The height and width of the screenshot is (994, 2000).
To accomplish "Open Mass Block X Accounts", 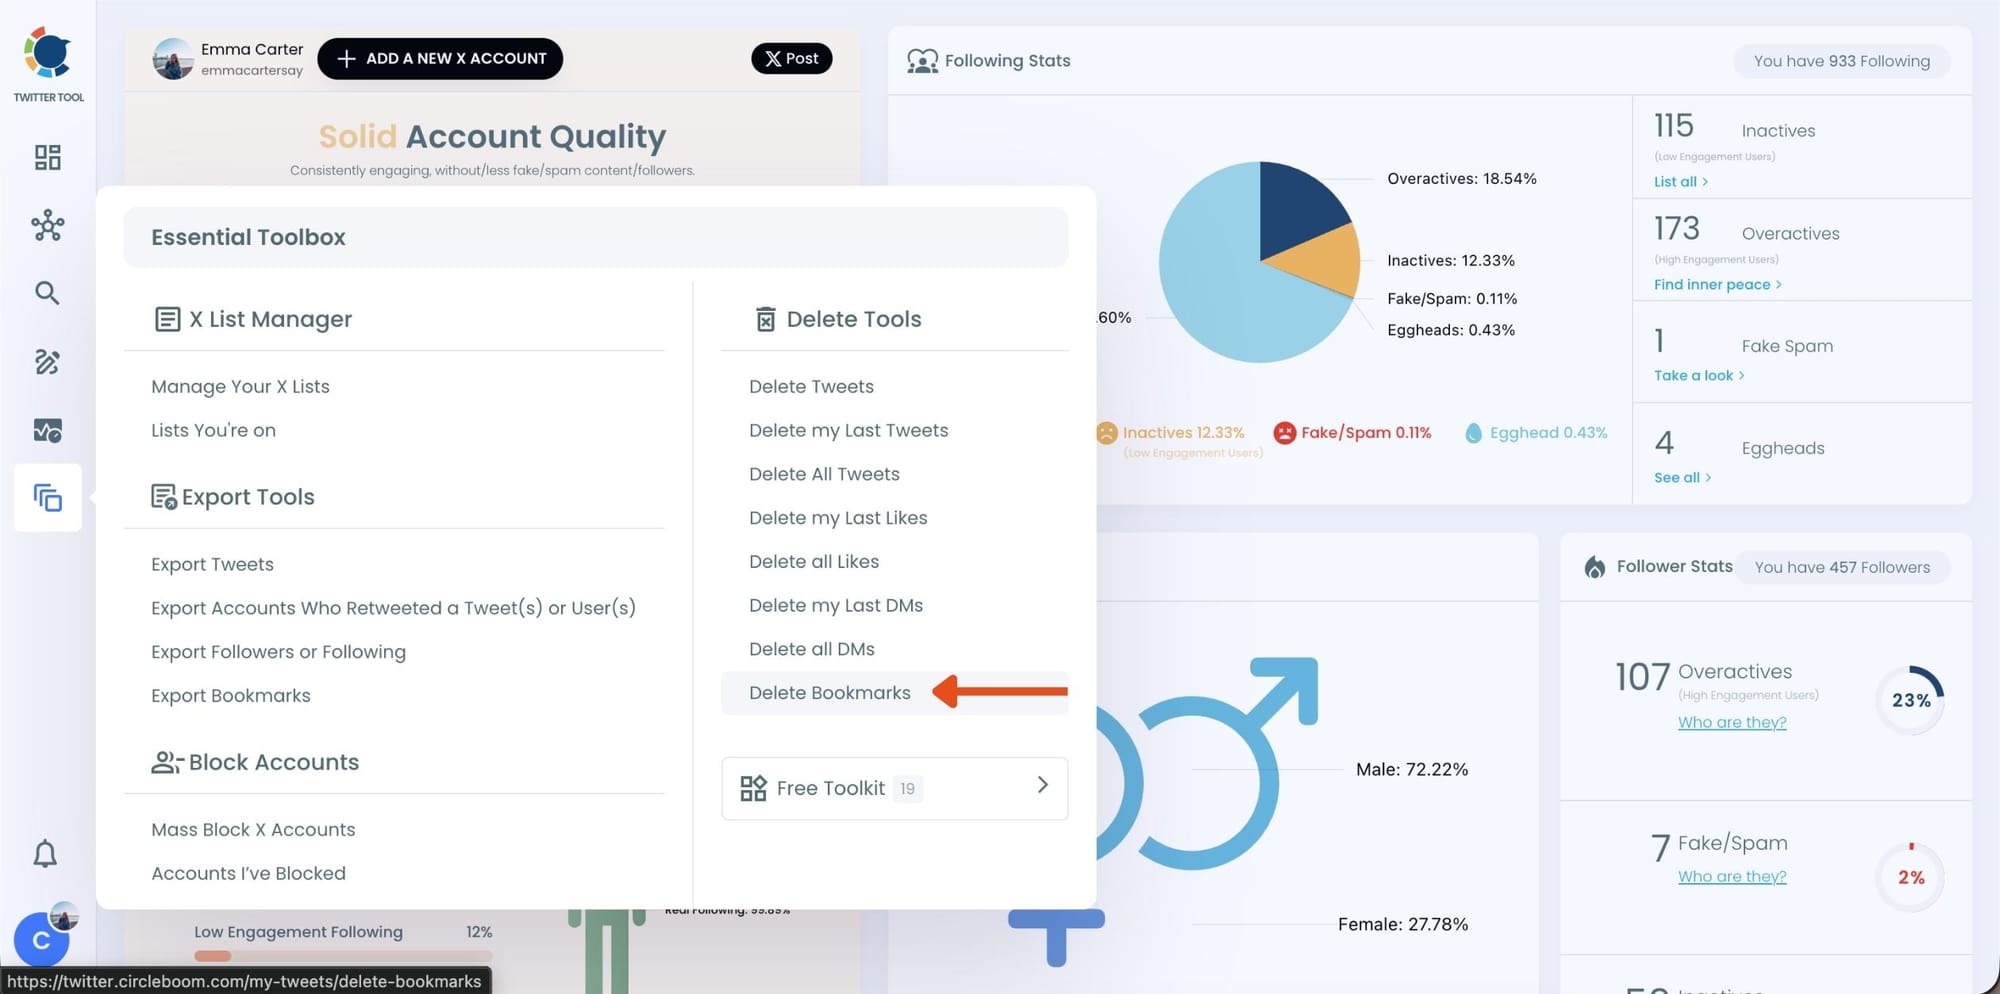I will pyautogui.click(x=253, y=830).
